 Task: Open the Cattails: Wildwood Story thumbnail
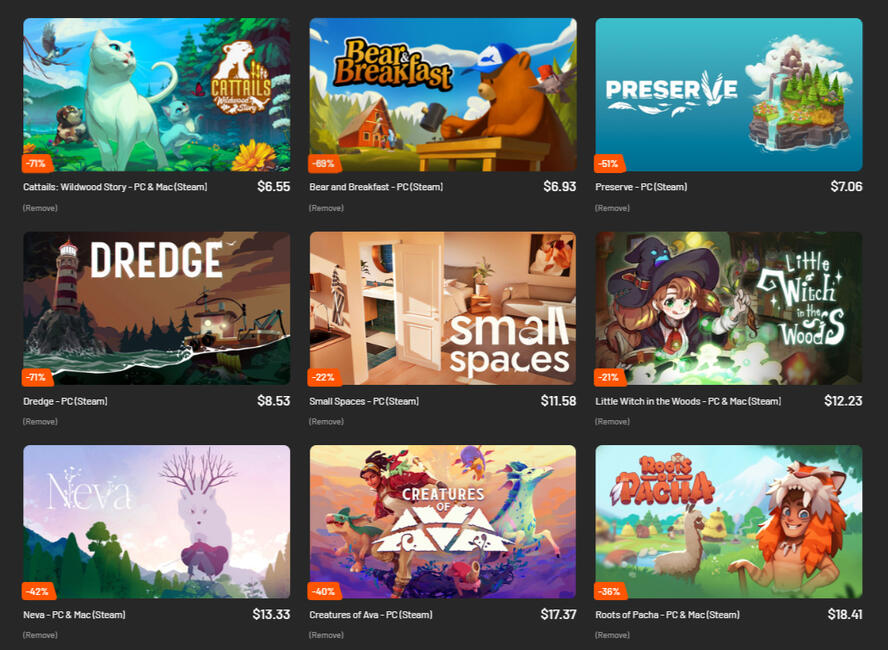(x=157, y=95)
